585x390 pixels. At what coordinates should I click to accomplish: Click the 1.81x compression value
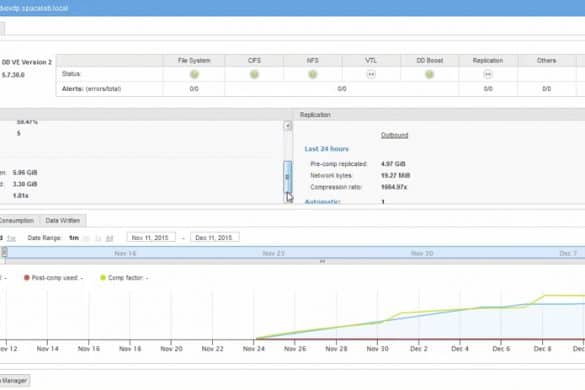coord(21,196)
